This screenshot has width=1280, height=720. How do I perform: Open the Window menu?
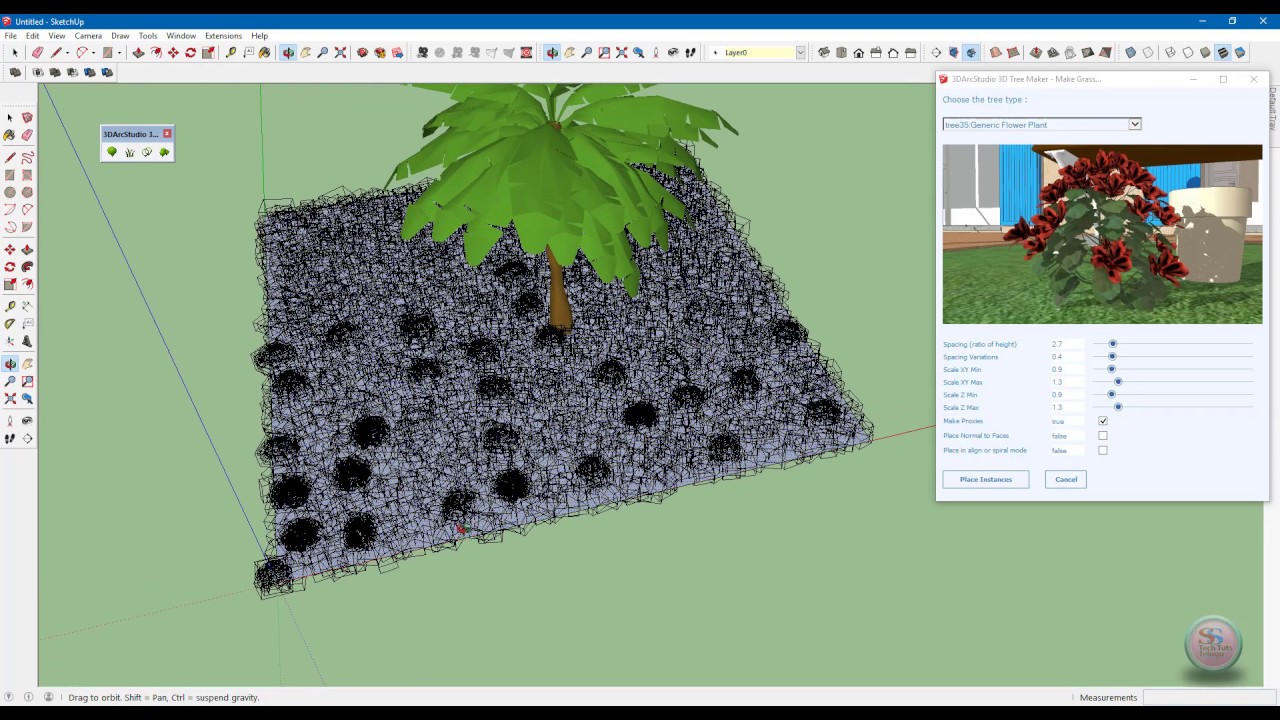coord(181,35)
